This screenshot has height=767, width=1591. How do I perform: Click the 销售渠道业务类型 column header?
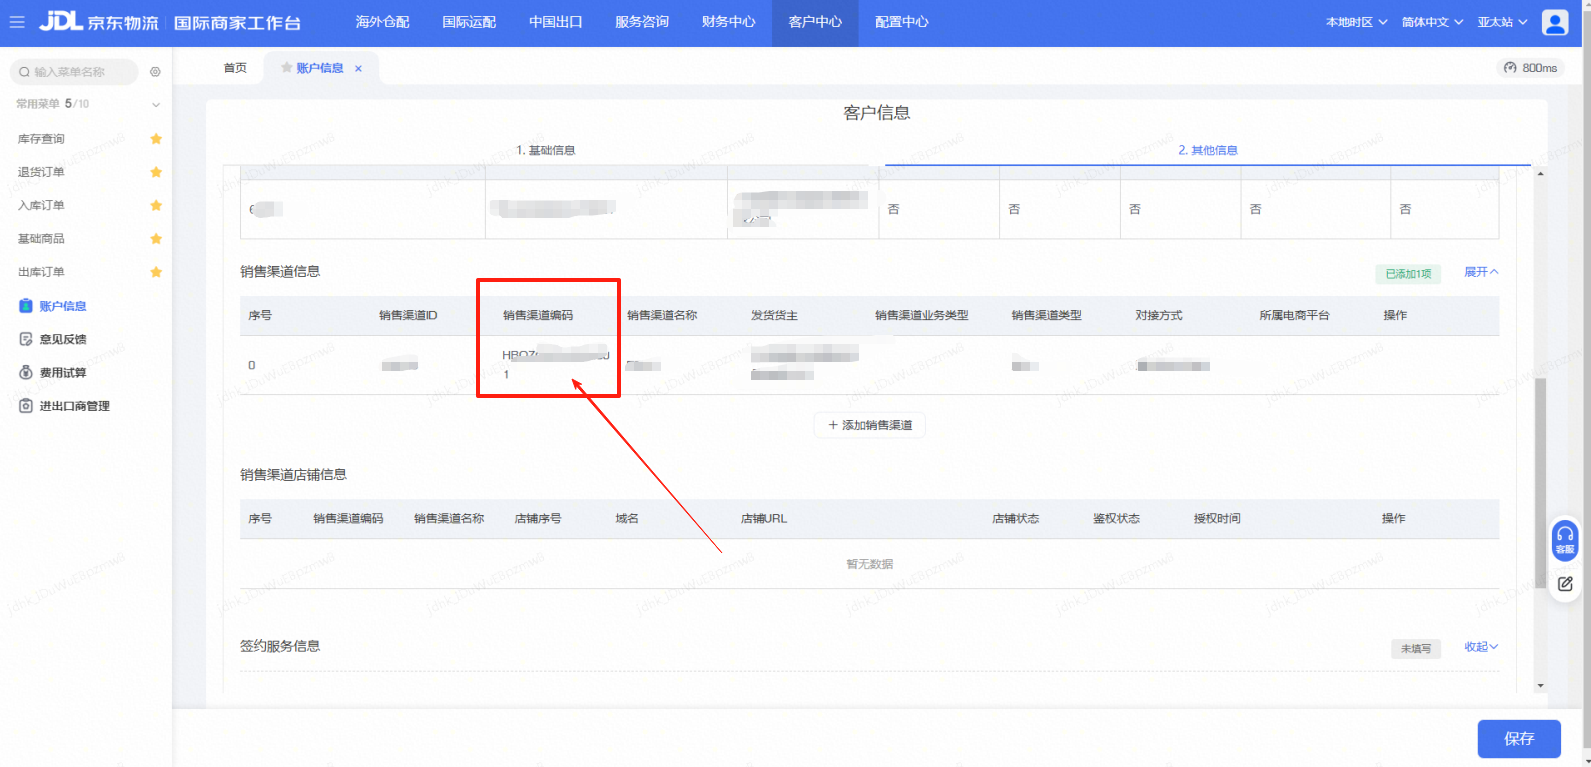[921, 315]
